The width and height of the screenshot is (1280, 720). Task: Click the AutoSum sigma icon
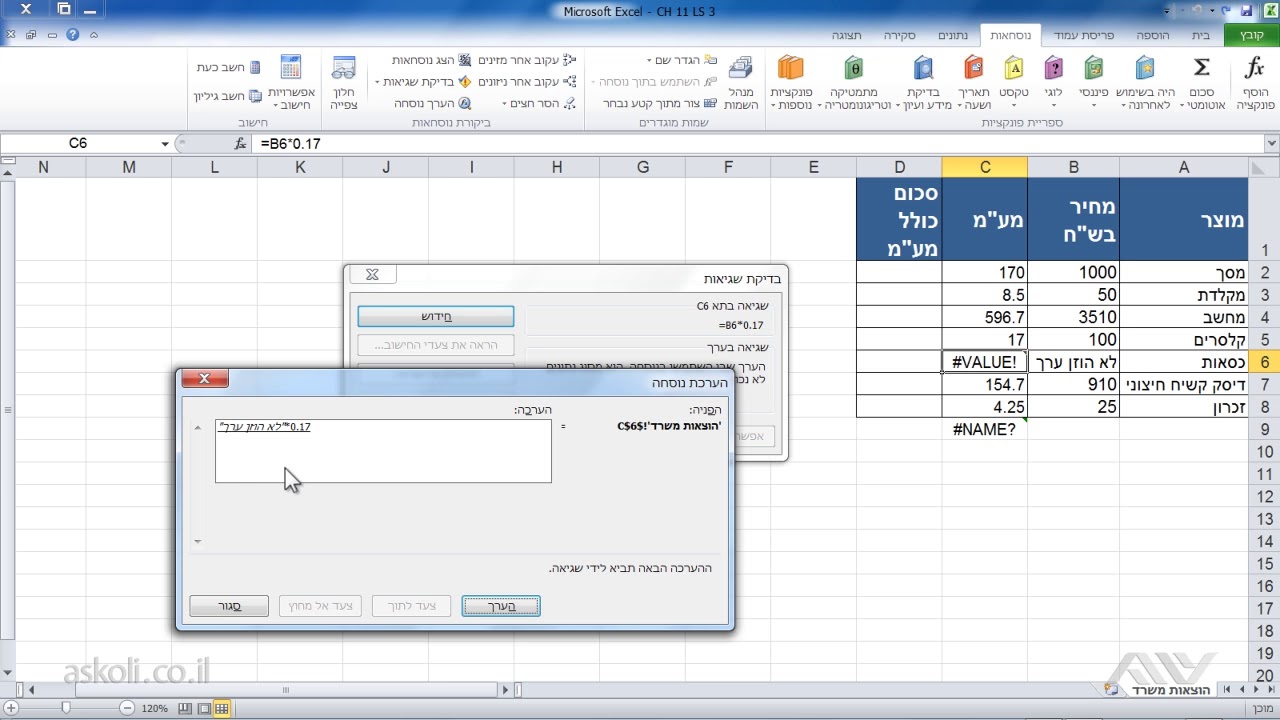point(1201,68)
